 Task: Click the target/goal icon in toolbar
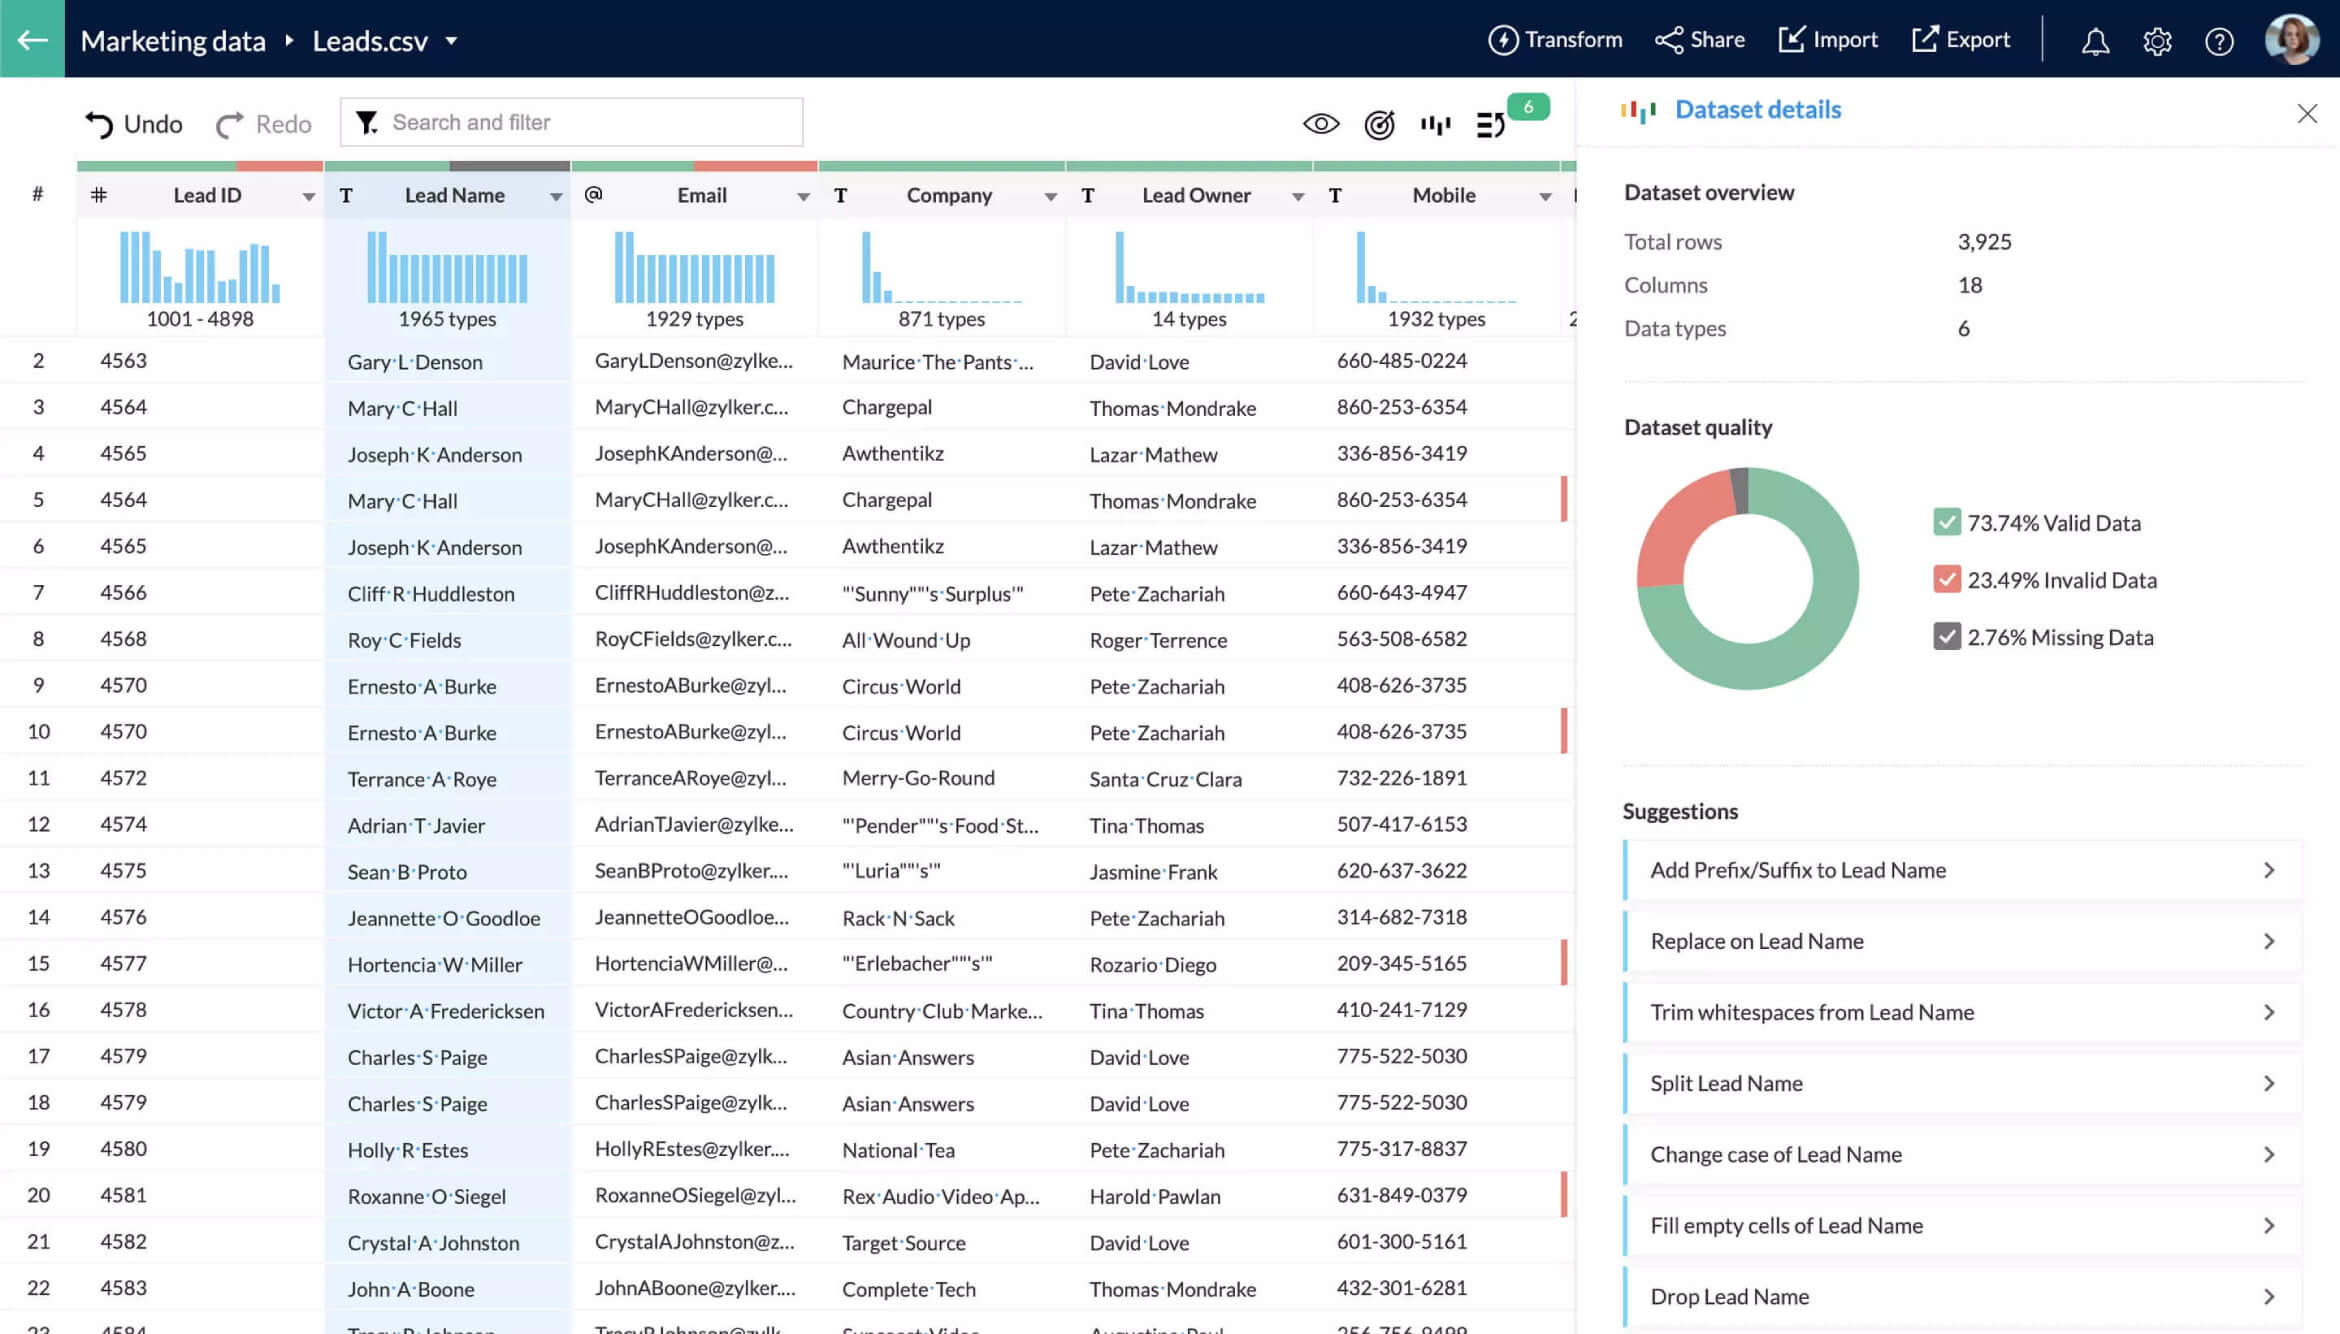click(1377, 125)
